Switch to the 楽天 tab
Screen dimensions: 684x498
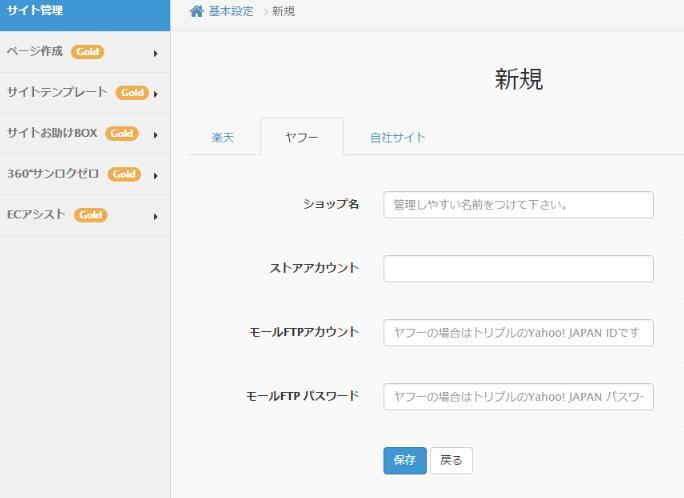tap(223, 137)
